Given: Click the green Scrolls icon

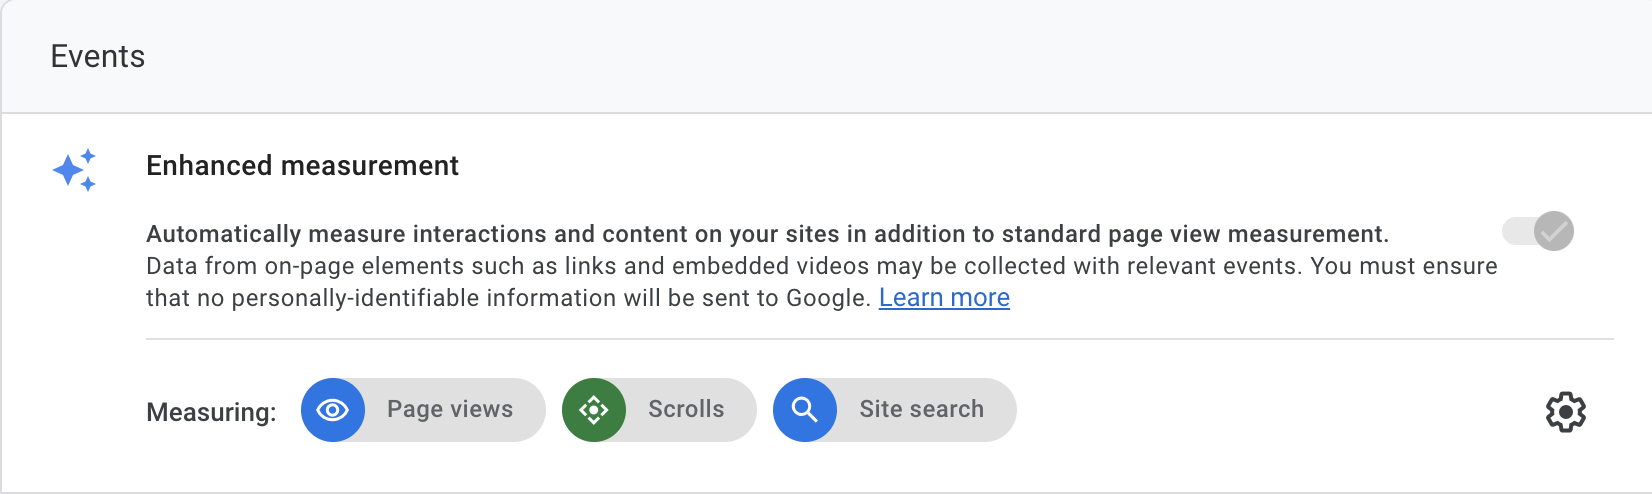Looking at the screenshot, I should point(594,410).
